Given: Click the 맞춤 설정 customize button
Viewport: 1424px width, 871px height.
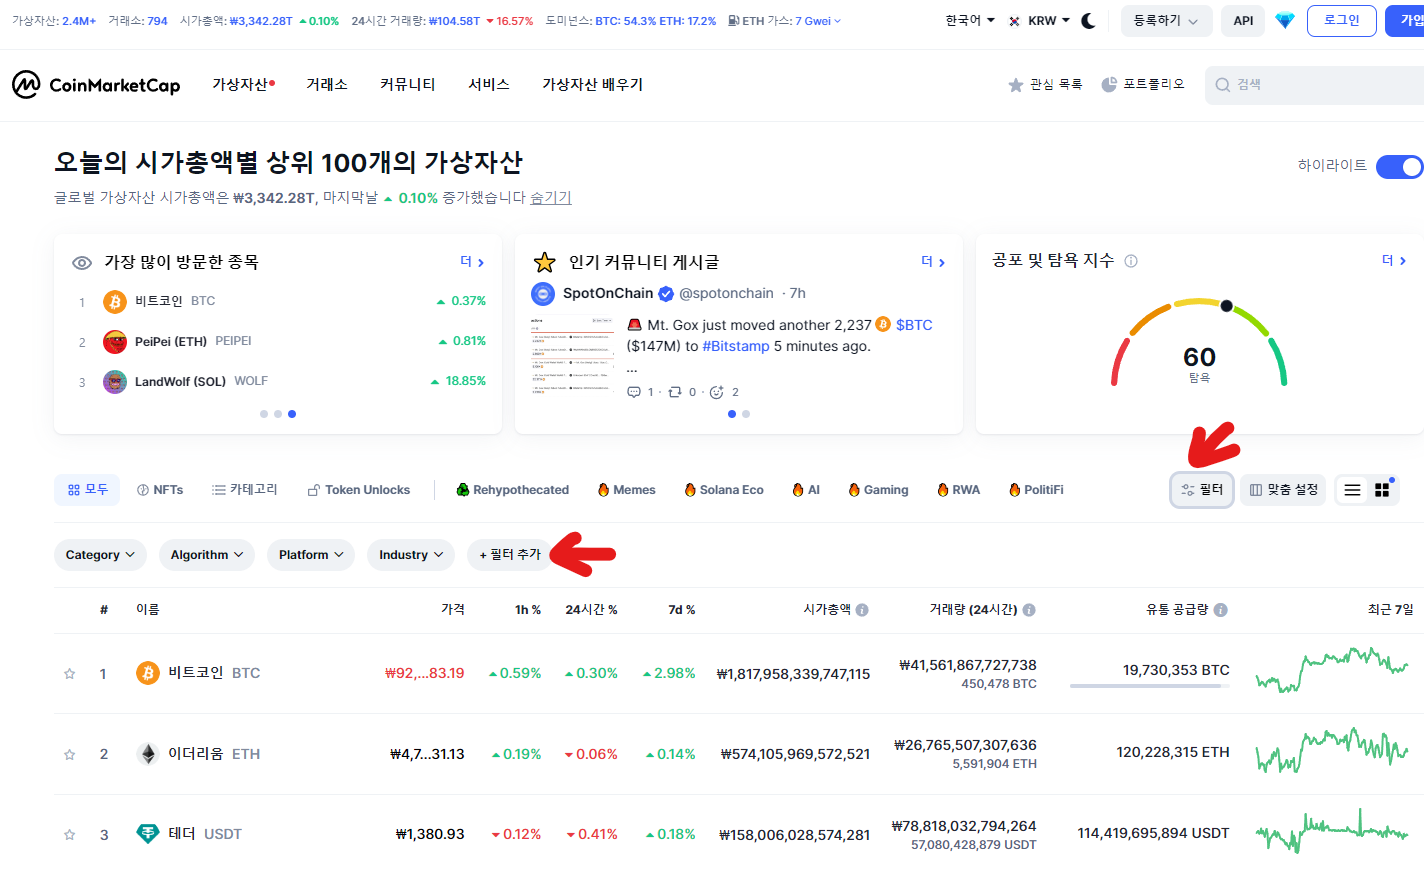Looking at the screenshot, I should 1283,490.
